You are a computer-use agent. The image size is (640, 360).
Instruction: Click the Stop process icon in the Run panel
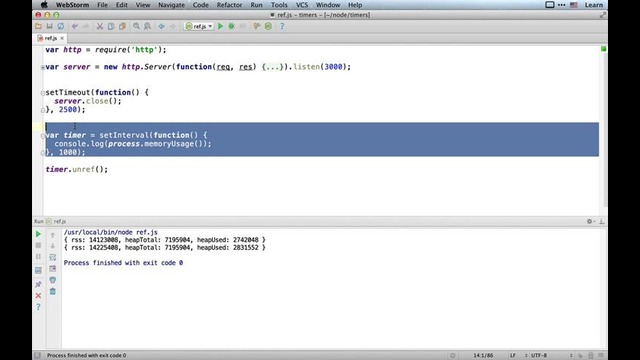(38, 245)
